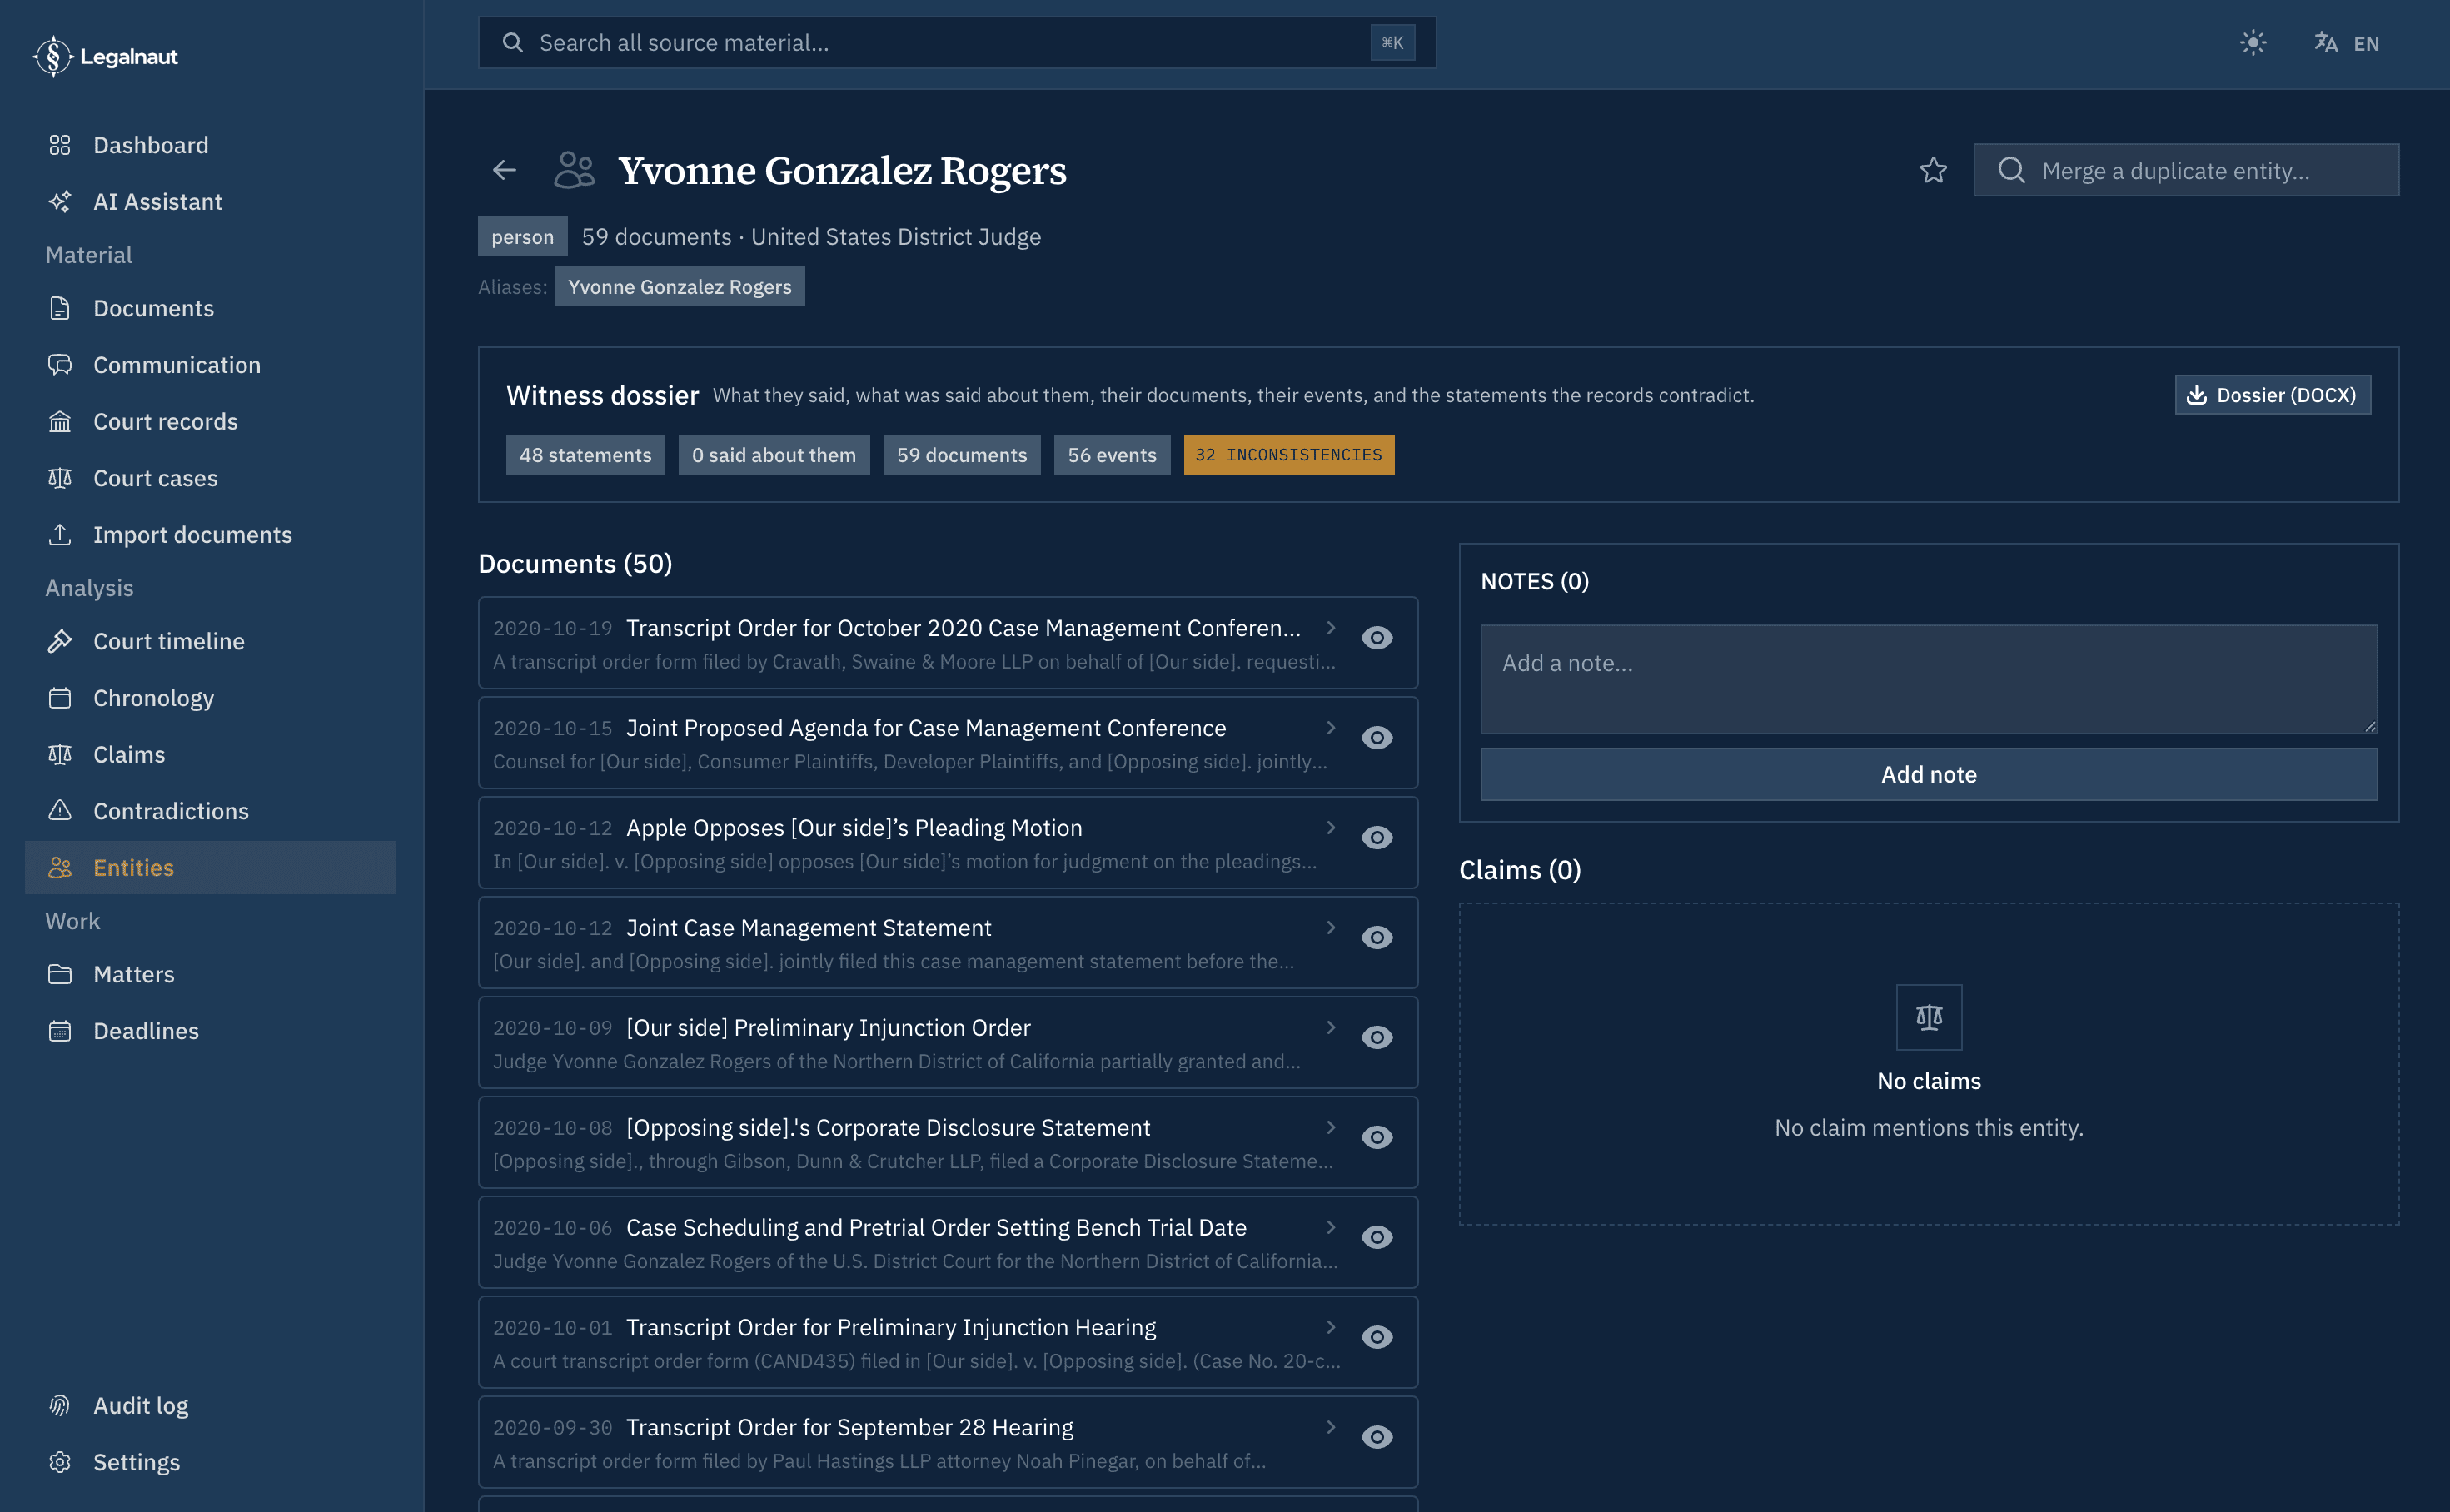Click the Documents file icon in sidebar
The height and width of the screenshot is (1512, 2450).
(60, 308)
